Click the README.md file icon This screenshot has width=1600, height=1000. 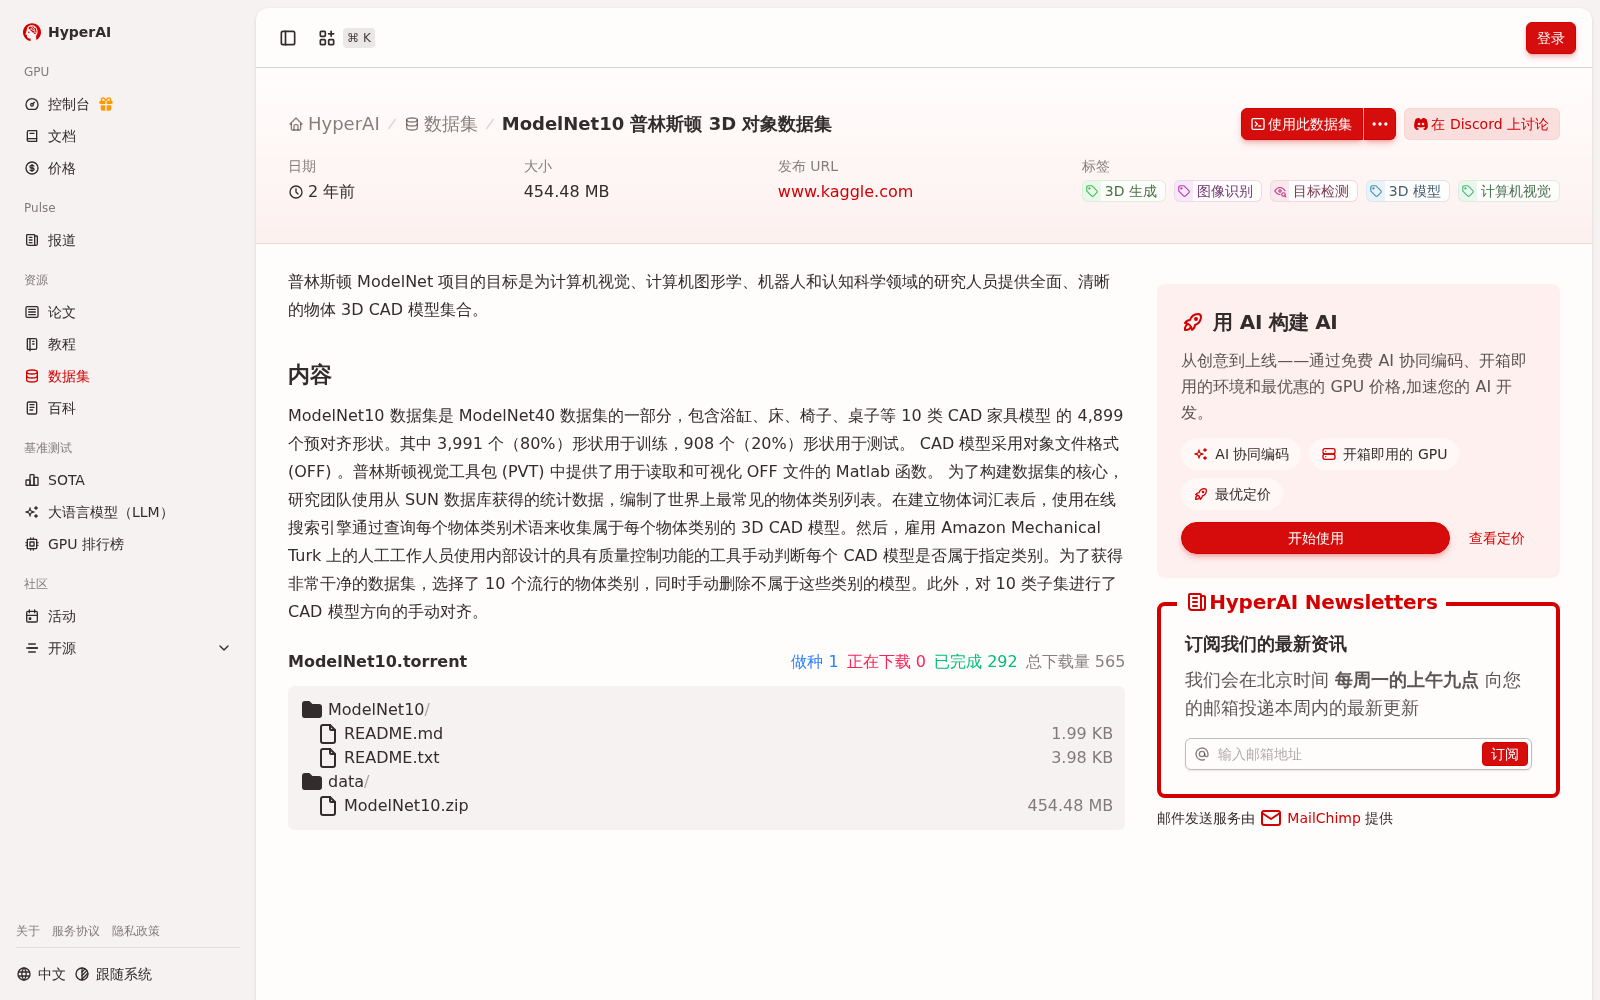tap(328, 733)
